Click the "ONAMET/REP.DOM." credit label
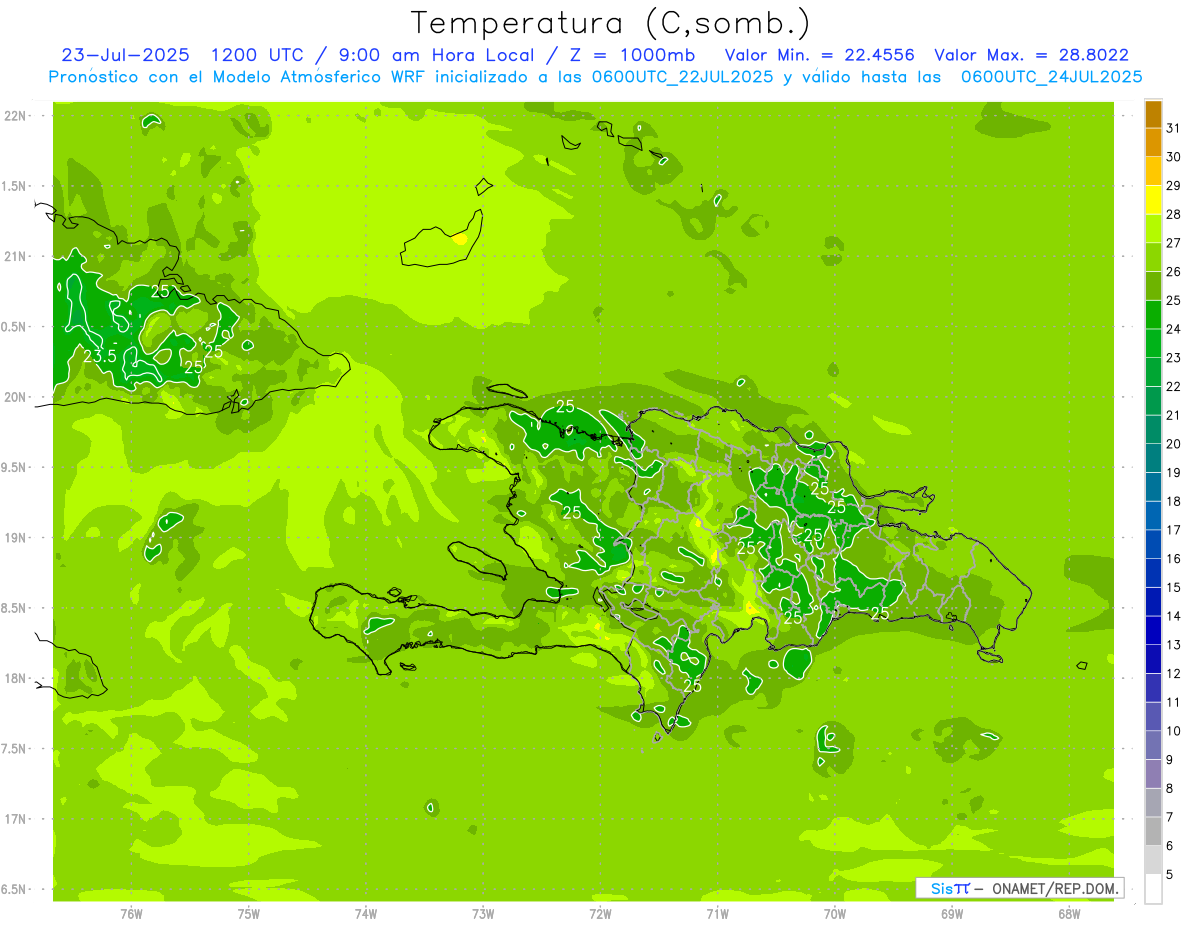Image resolution: width=1200 pixels, height=927 pixels. point(1056,888)
